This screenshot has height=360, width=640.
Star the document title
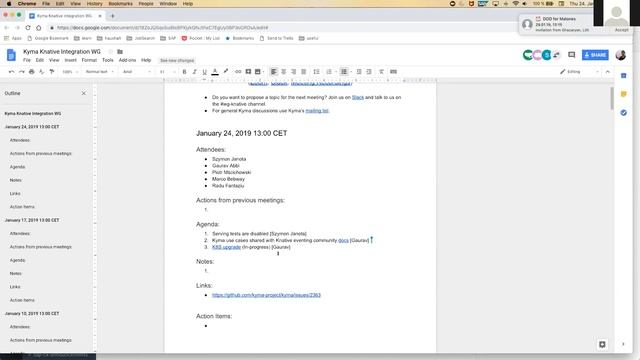click(x=110, y=52)
